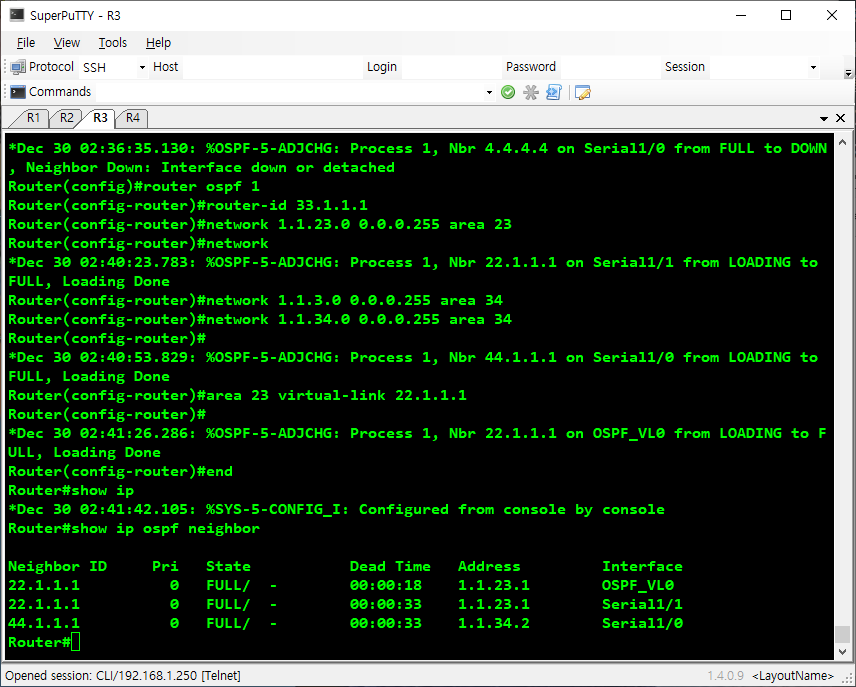Click the '<LayoutName>' status bar entry
The image size is (856, 687).
pos(792,676)
